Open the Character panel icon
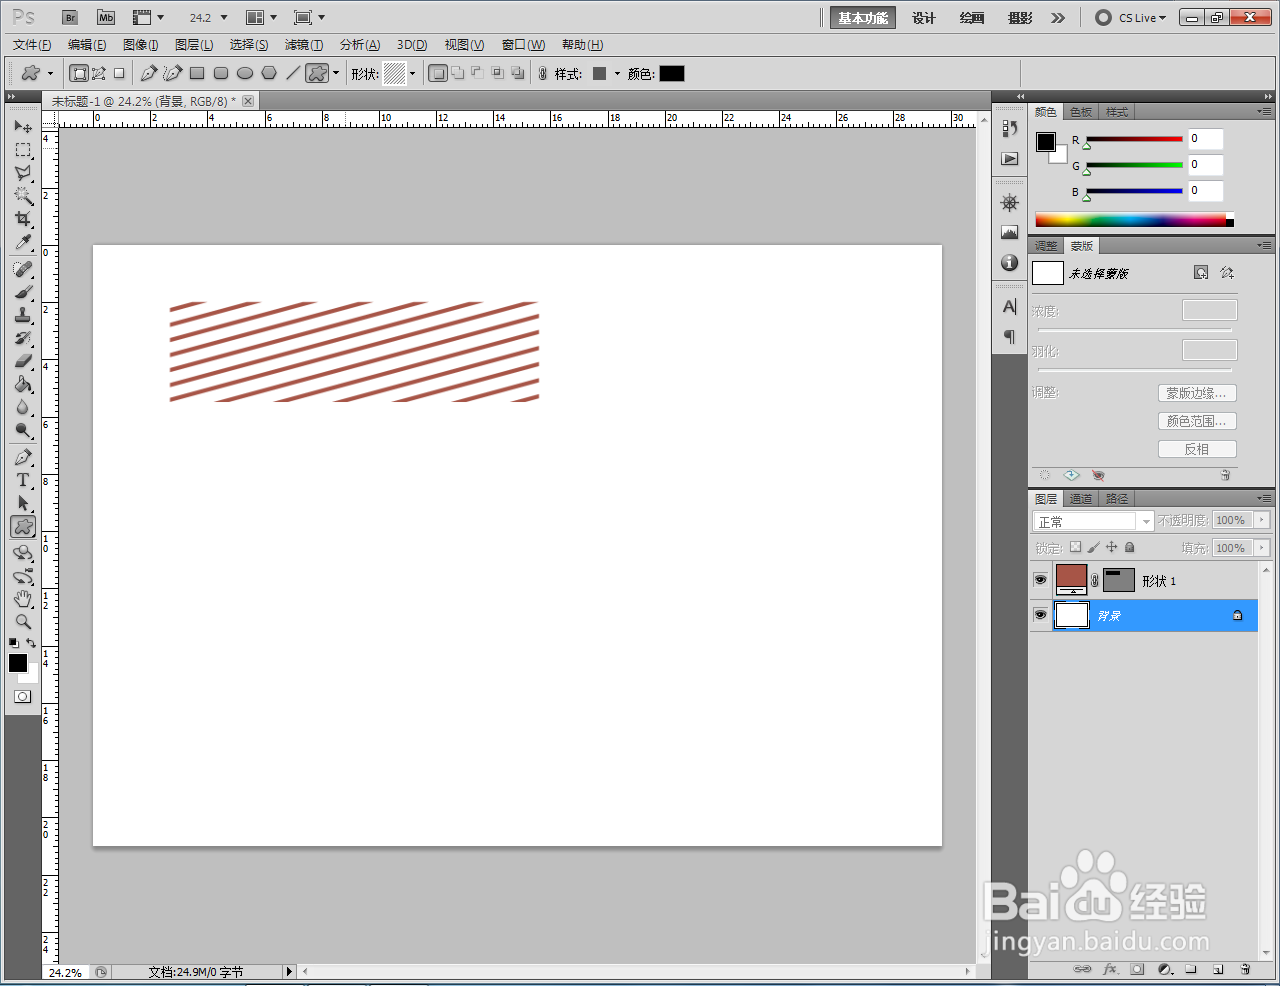 [1010, 307]
